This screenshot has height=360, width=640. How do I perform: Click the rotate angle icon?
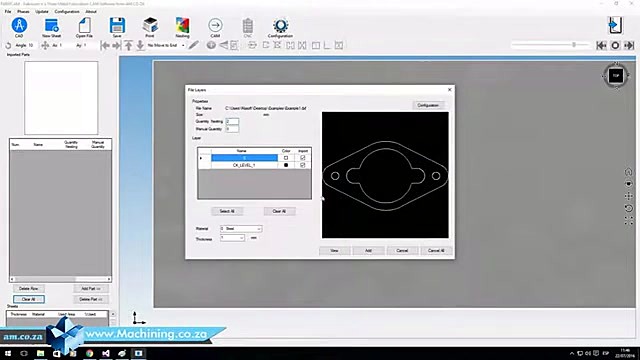pos(8,45)
